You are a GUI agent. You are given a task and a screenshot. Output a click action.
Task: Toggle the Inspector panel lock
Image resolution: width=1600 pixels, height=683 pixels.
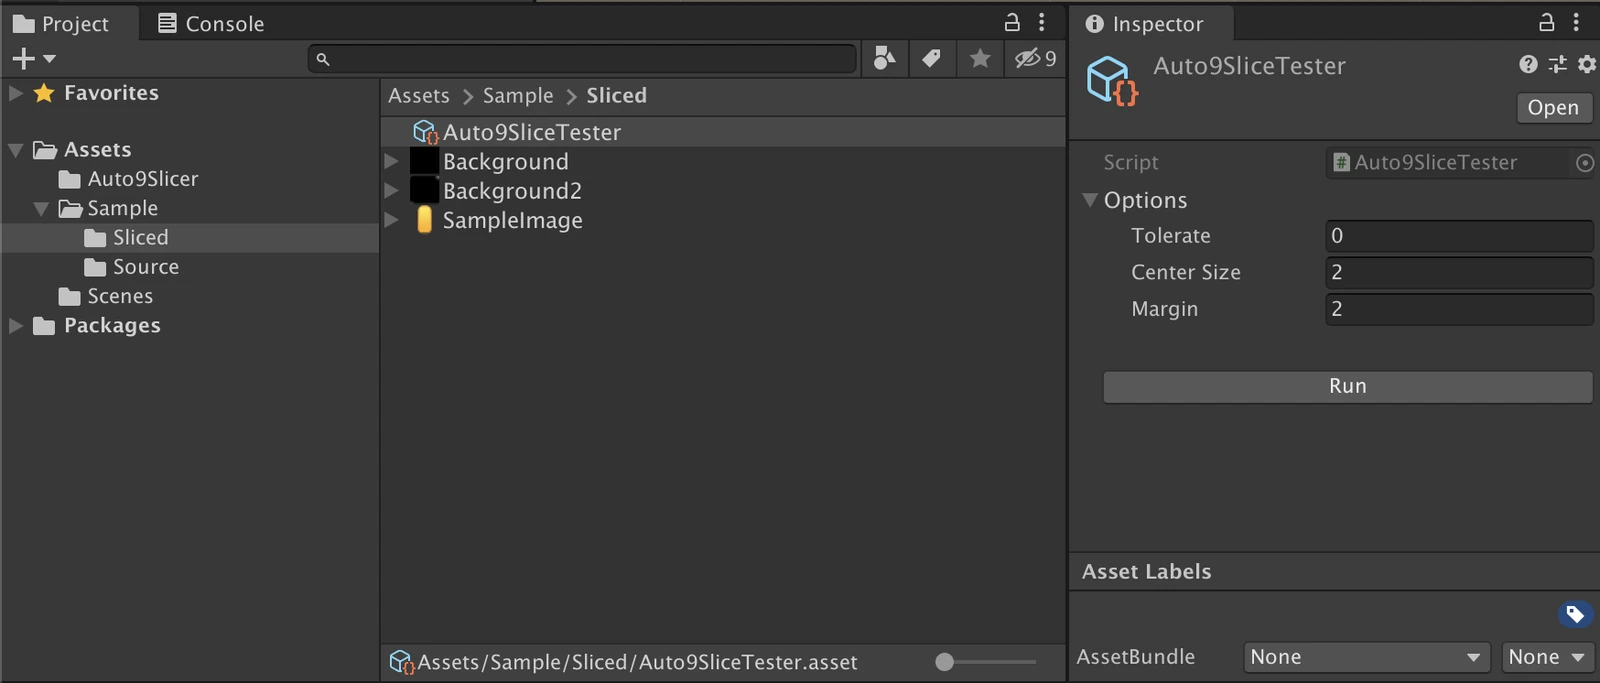(x=1546, y=22)
